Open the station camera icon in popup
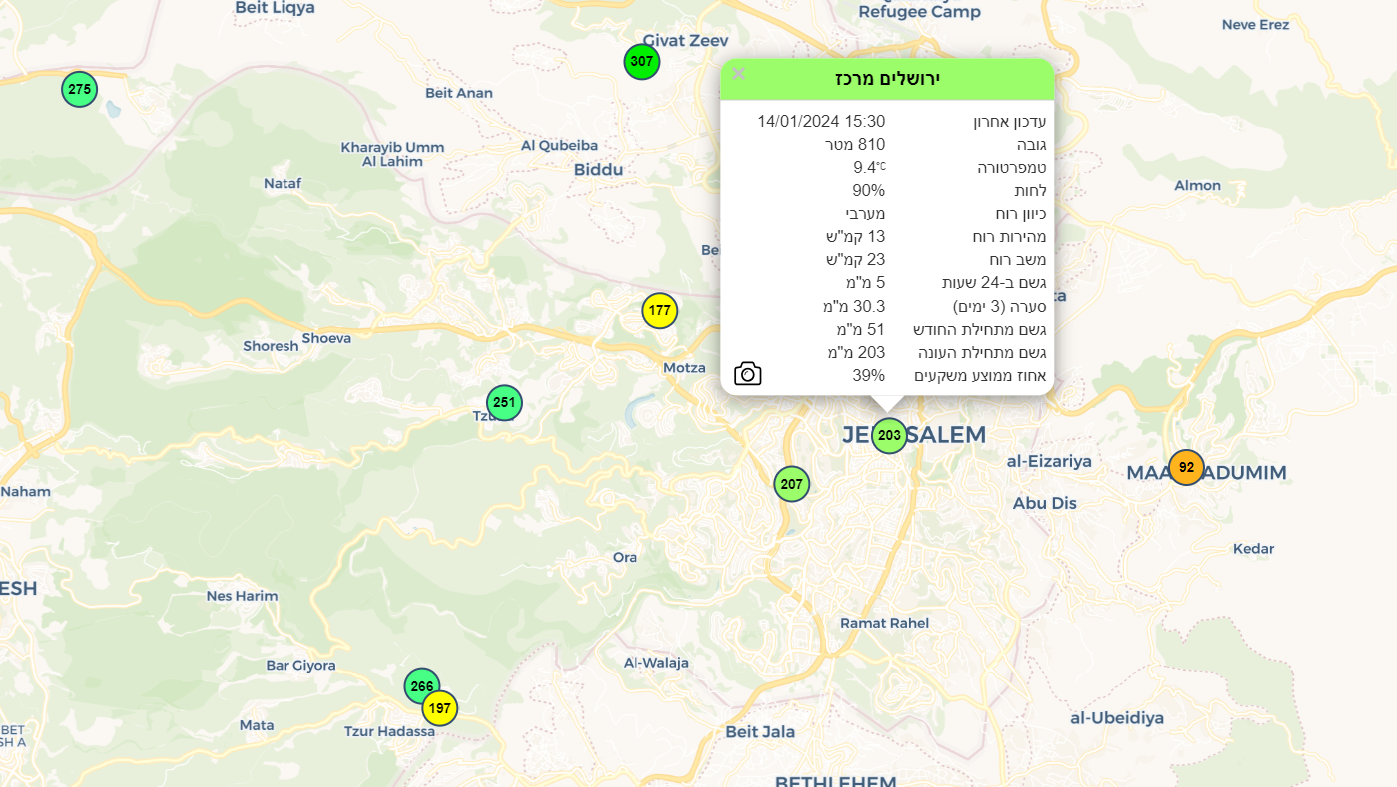 click(x=747, y=374)
